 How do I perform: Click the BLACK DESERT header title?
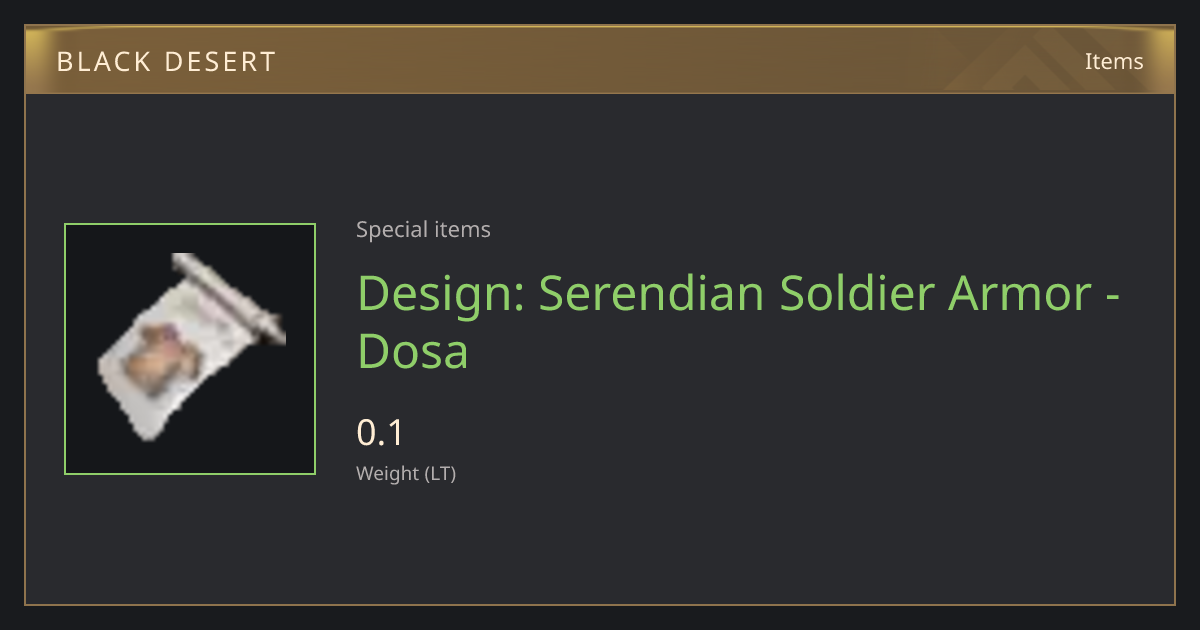pos(166,62)
